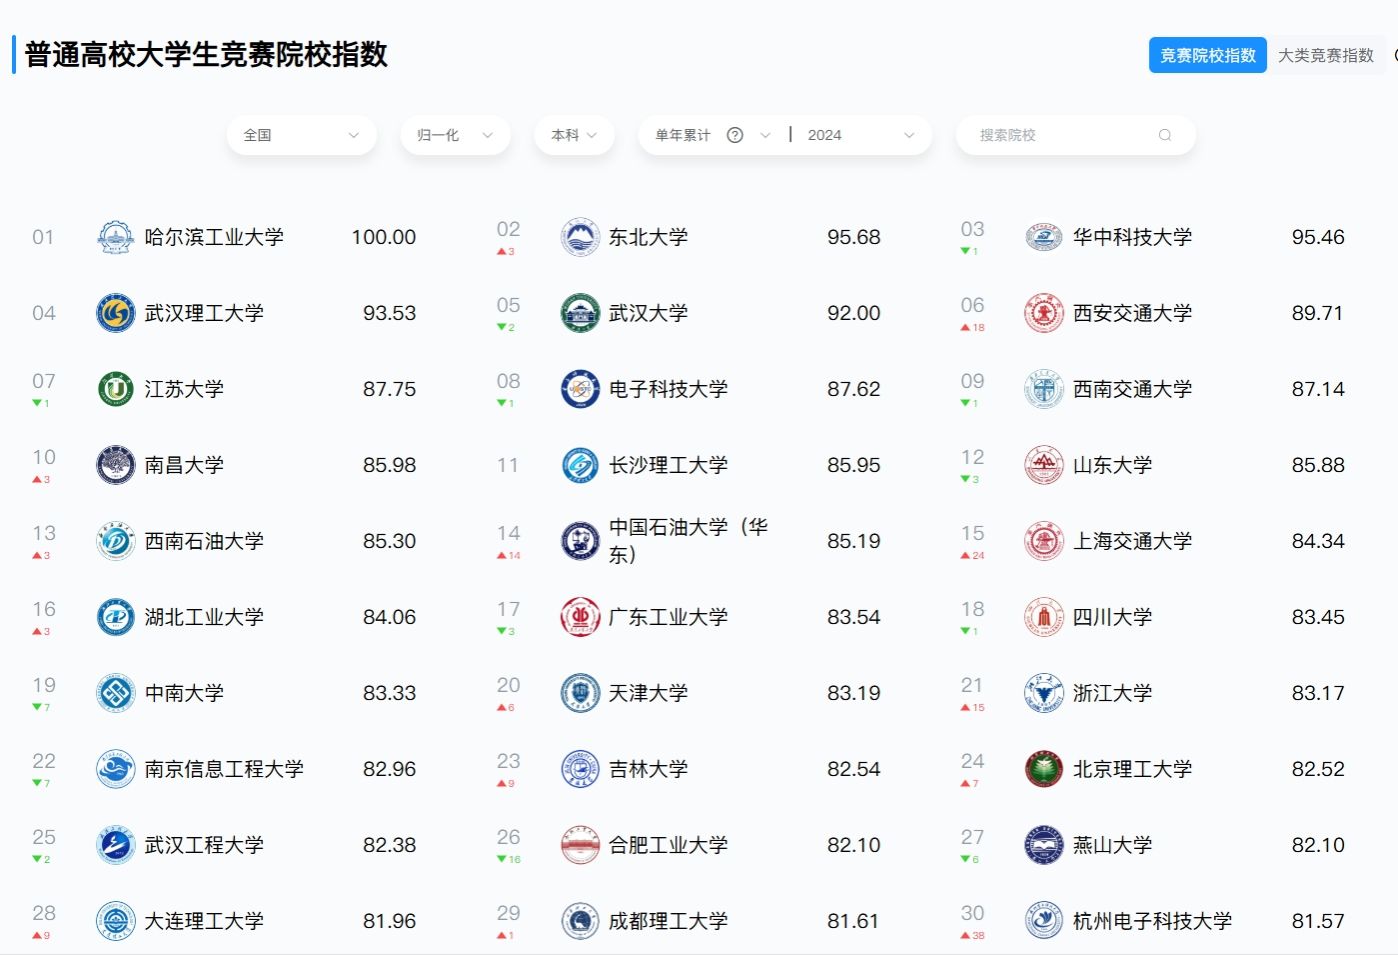This screenshot has width=1398, height=955.
Task: Switch to 竞赛院校指数 tab
Action: 1207,56
